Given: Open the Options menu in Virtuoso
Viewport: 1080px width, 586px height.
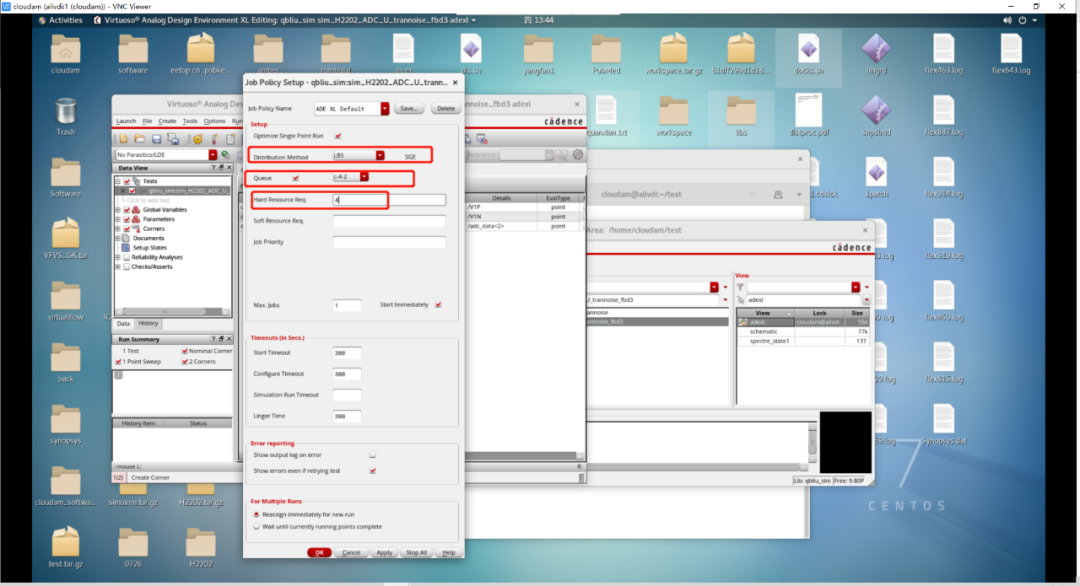Looking at the screenshot, I should pos(214,121).
